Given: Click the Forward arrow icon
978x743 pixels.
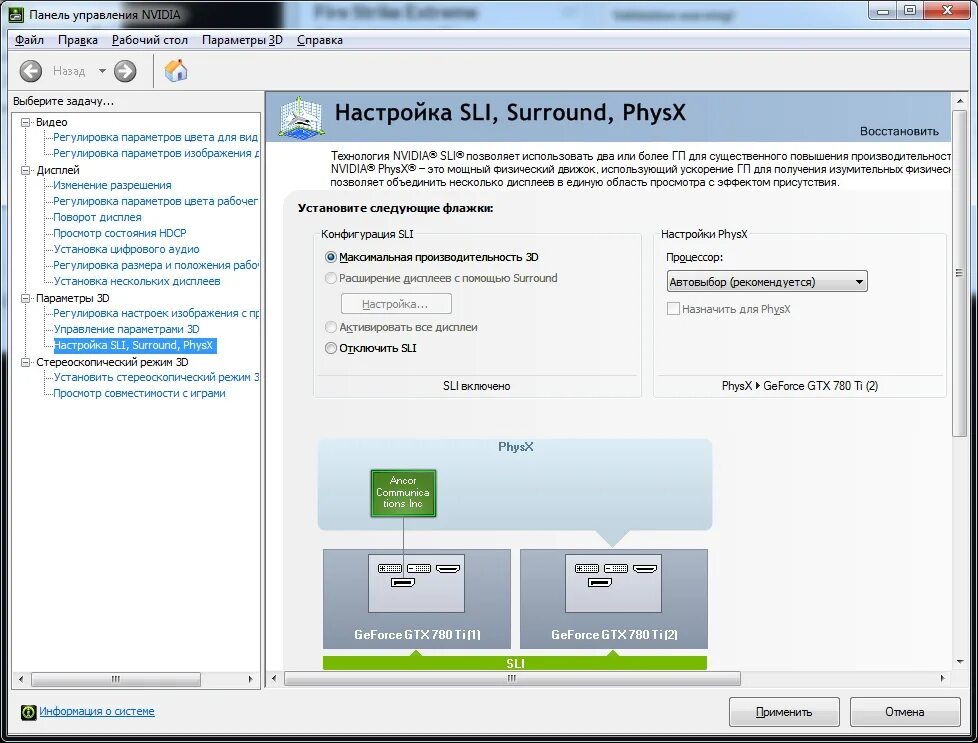Looking at the screenshot, I should 125,71.
